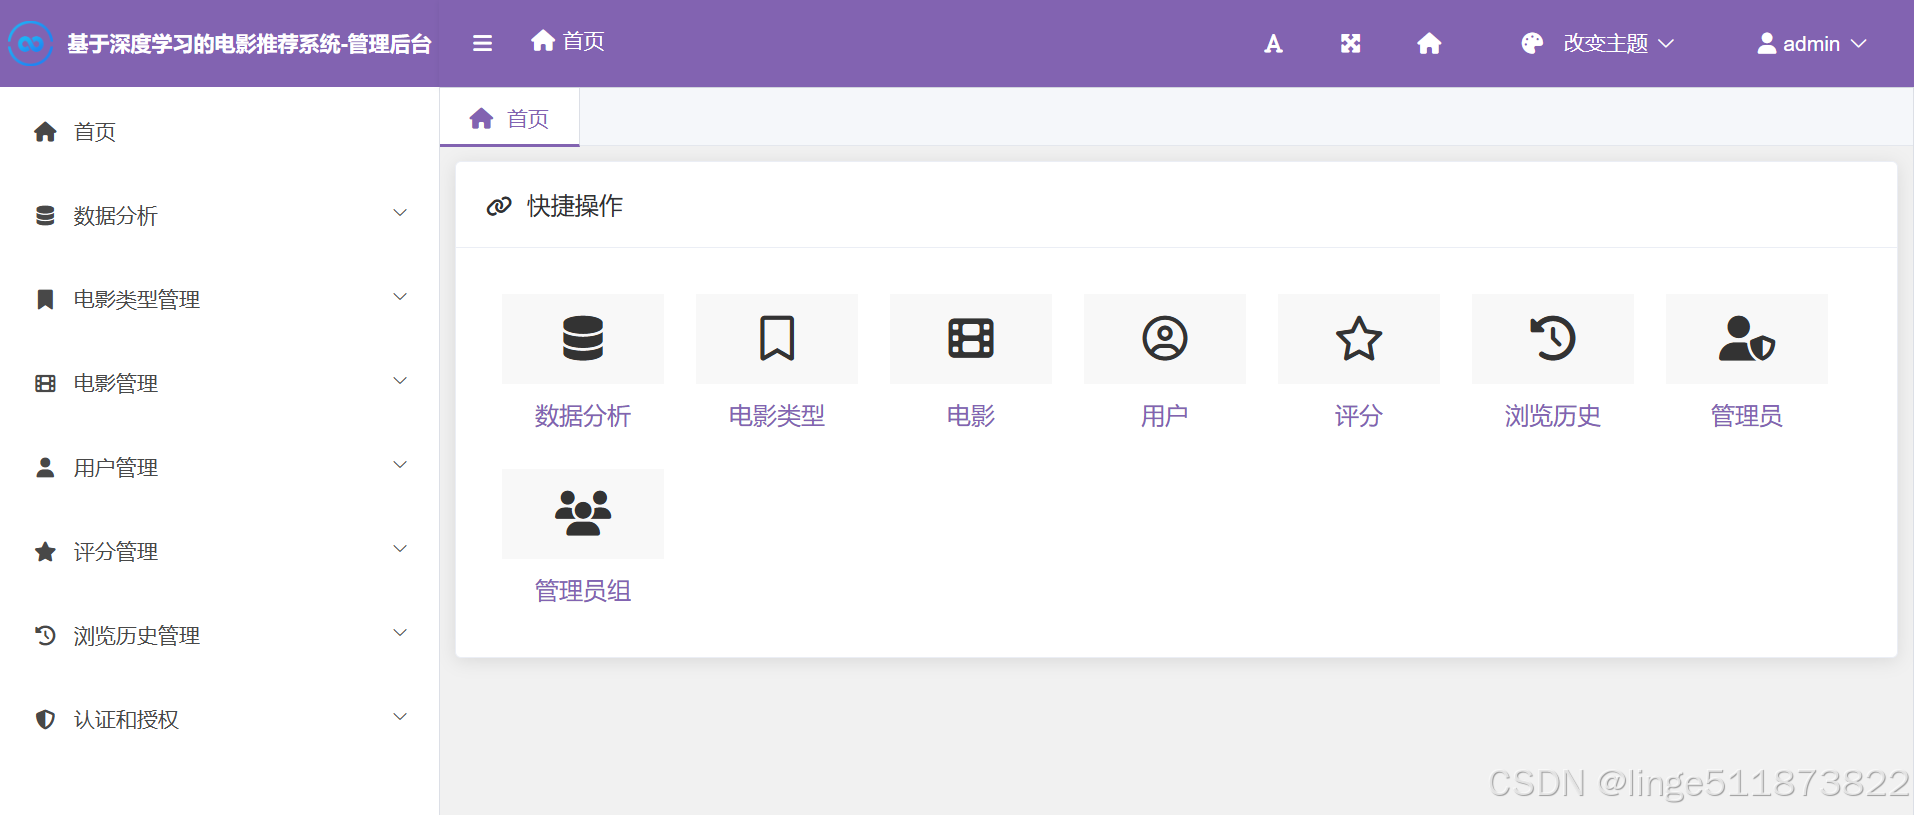Screen dimensions: 1914x815
Task: Click the 用户 shortcut link text
Action: (x=1165, y=416)
